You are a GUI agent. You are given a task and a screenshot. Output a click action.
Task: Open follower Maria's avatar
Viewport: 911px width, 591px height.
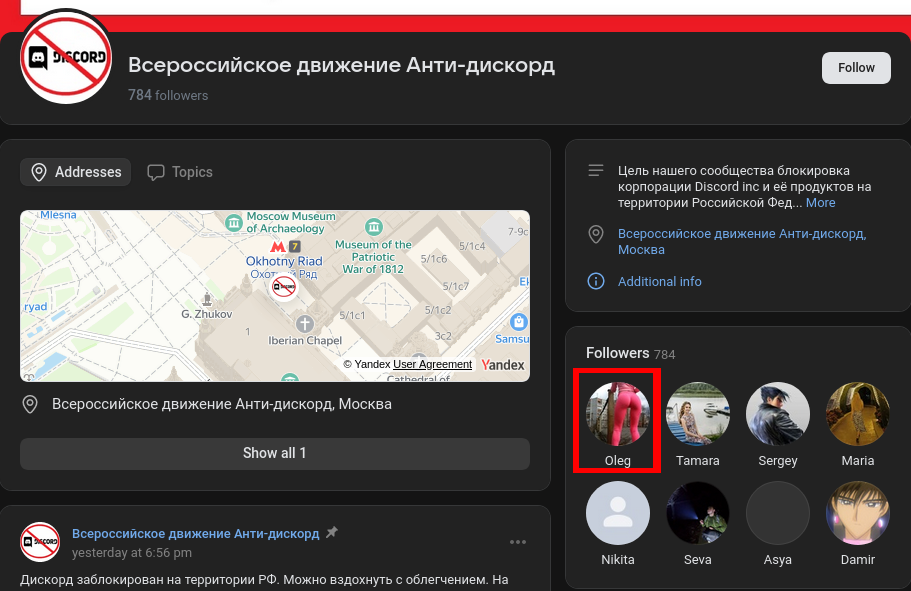[x=858, y=414]
